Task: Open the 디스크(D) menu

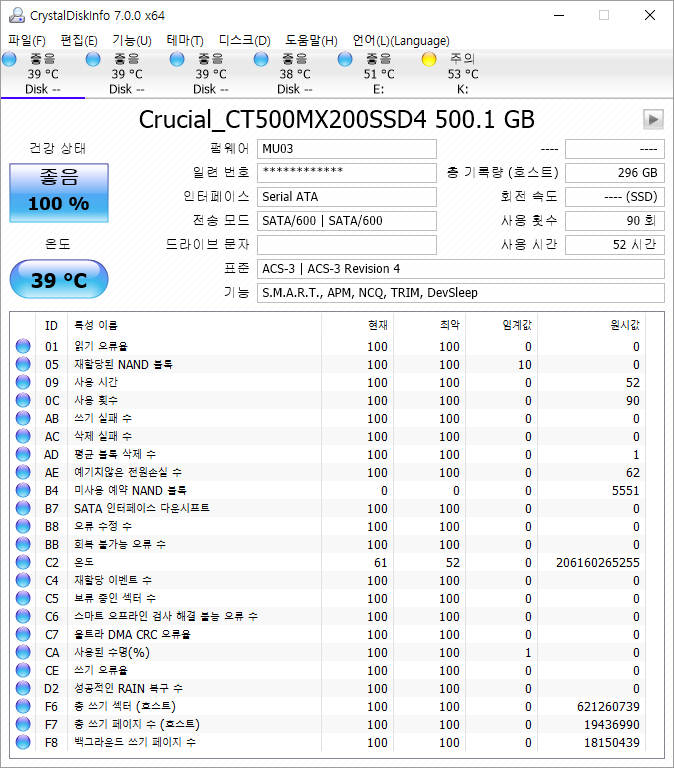Action: pyautogui.click(x=244, y=41)
